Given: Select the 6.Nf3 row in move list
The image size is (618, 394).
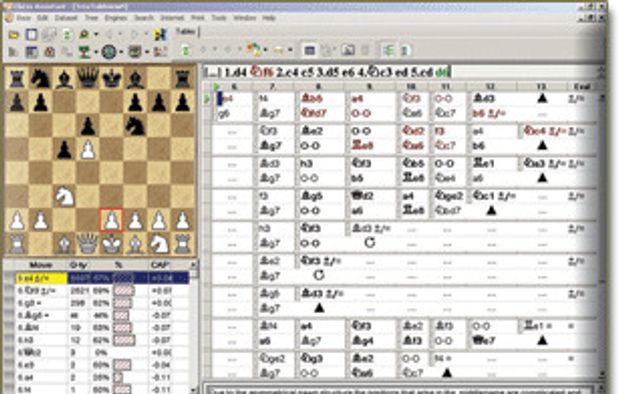Looking at the screenshot, I should pos(102,291).
